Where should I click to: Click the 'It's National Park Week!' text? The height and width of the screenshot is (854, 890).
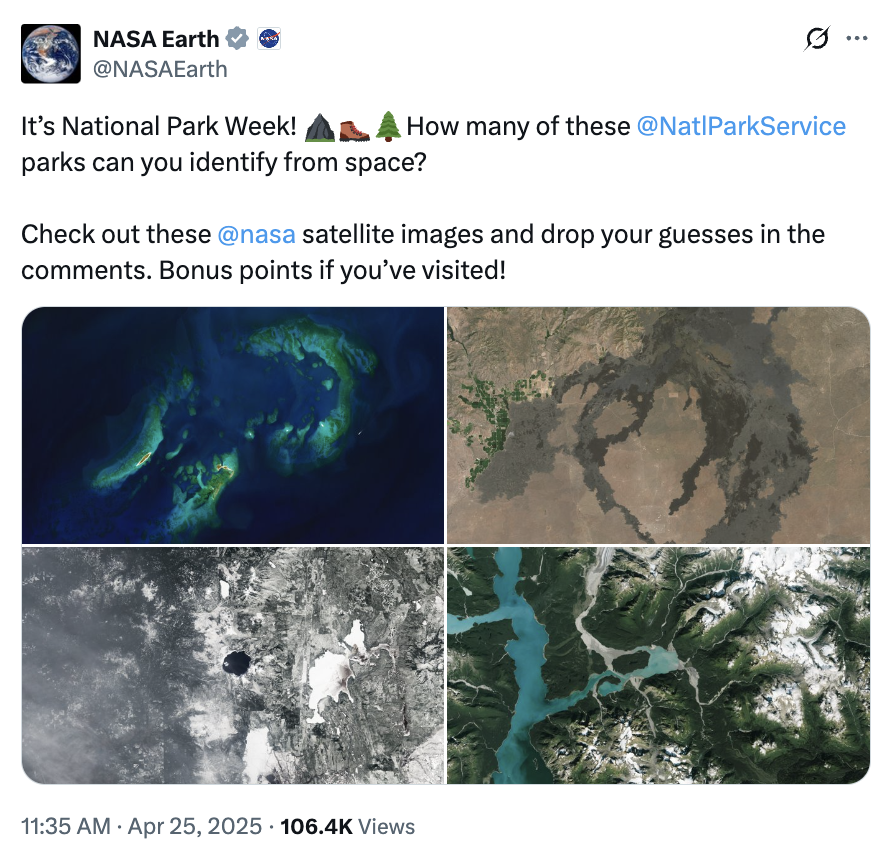159,127
